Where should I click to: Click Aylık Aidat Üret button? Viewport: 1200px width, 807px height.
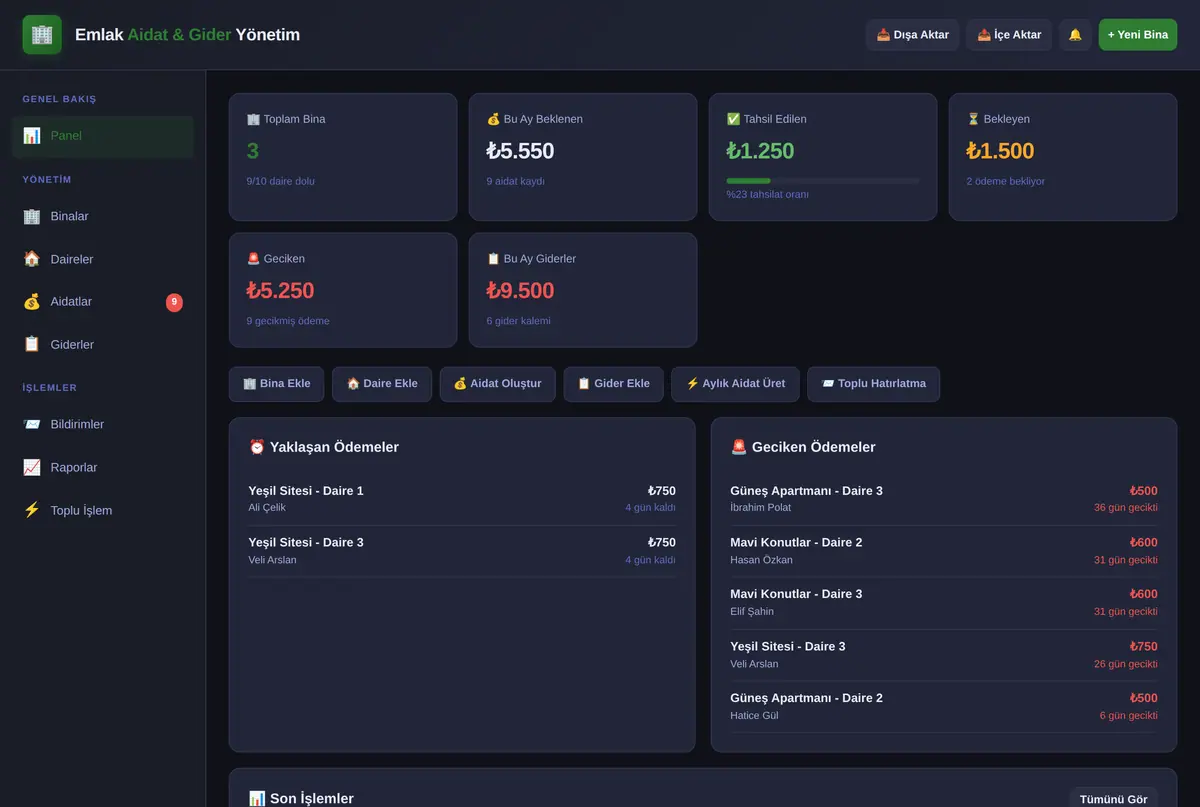click(x=736, y=384)
